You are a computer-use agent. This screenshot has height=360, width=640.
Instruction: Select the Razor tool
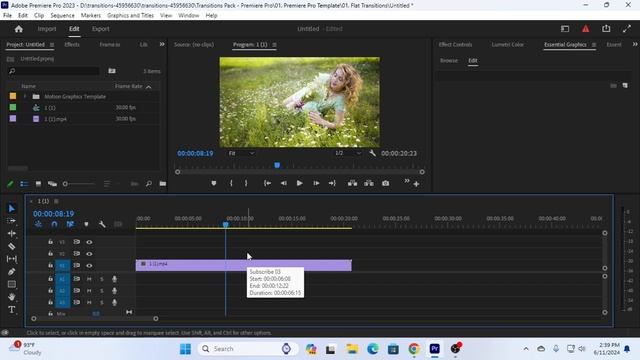pyautogui.click(x=12, y=246)
